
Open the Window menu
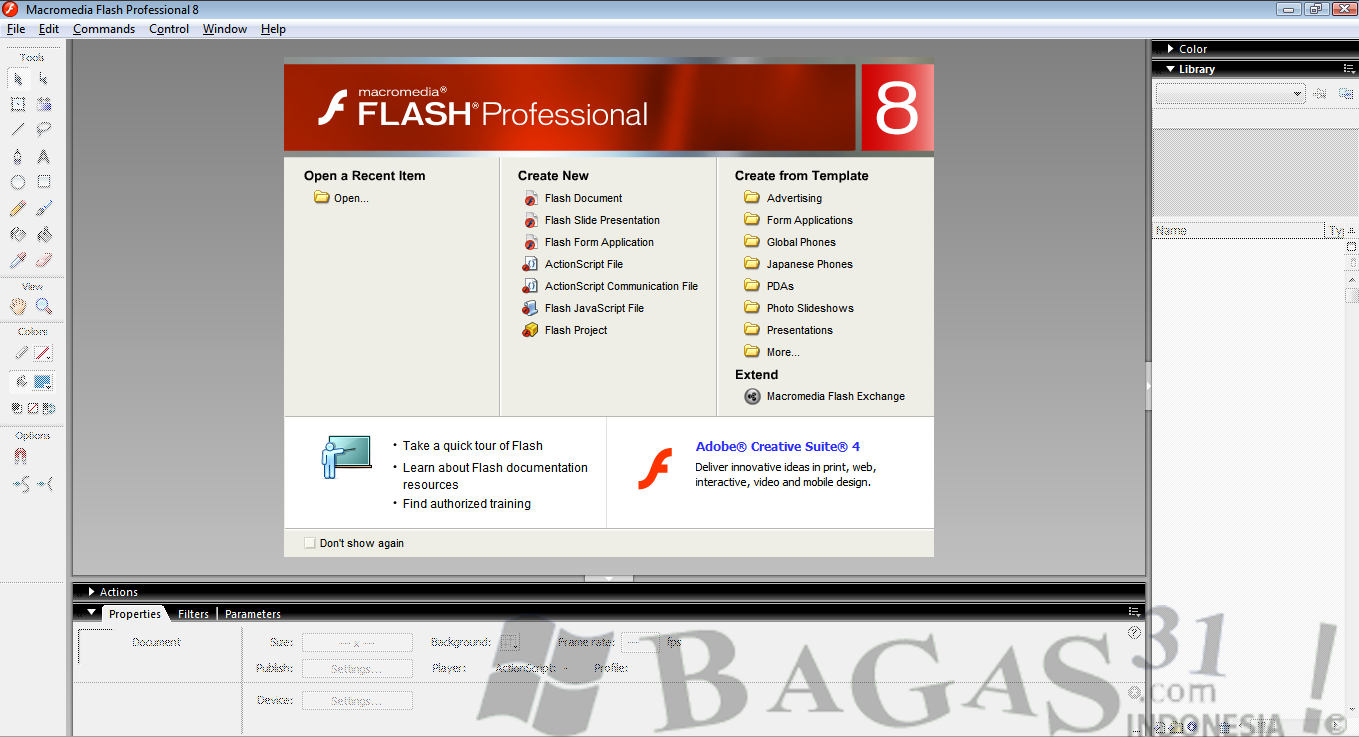225,29
